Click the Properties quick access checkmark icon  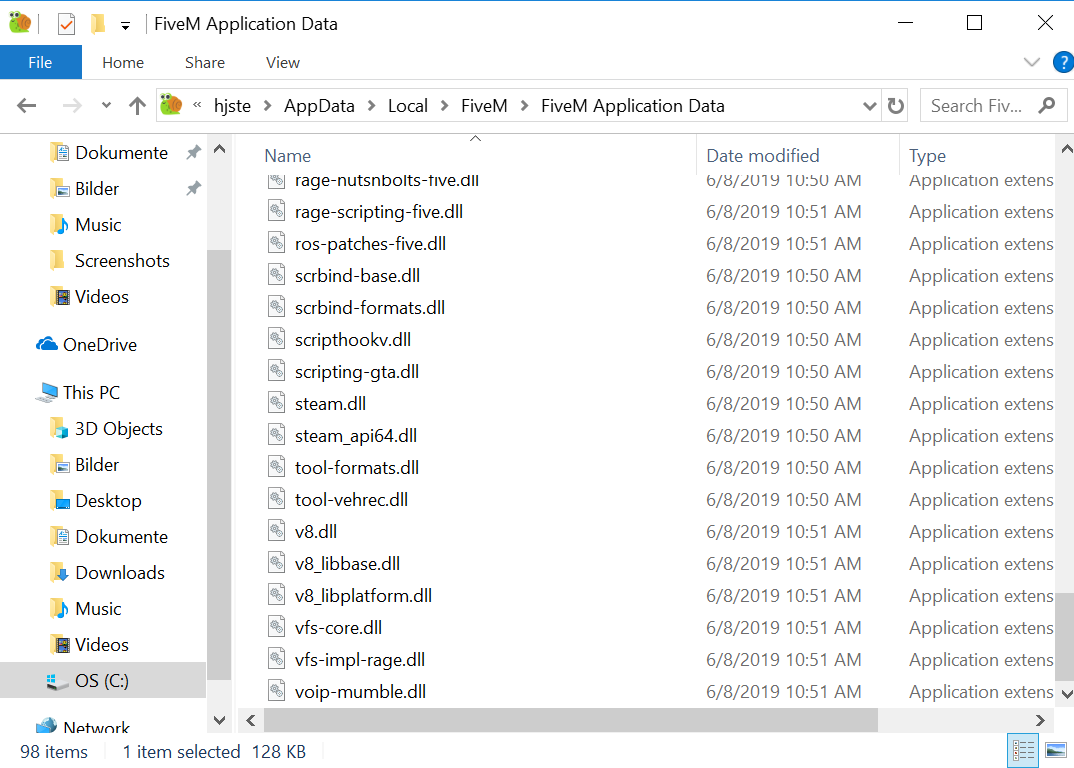coord(66,25)
